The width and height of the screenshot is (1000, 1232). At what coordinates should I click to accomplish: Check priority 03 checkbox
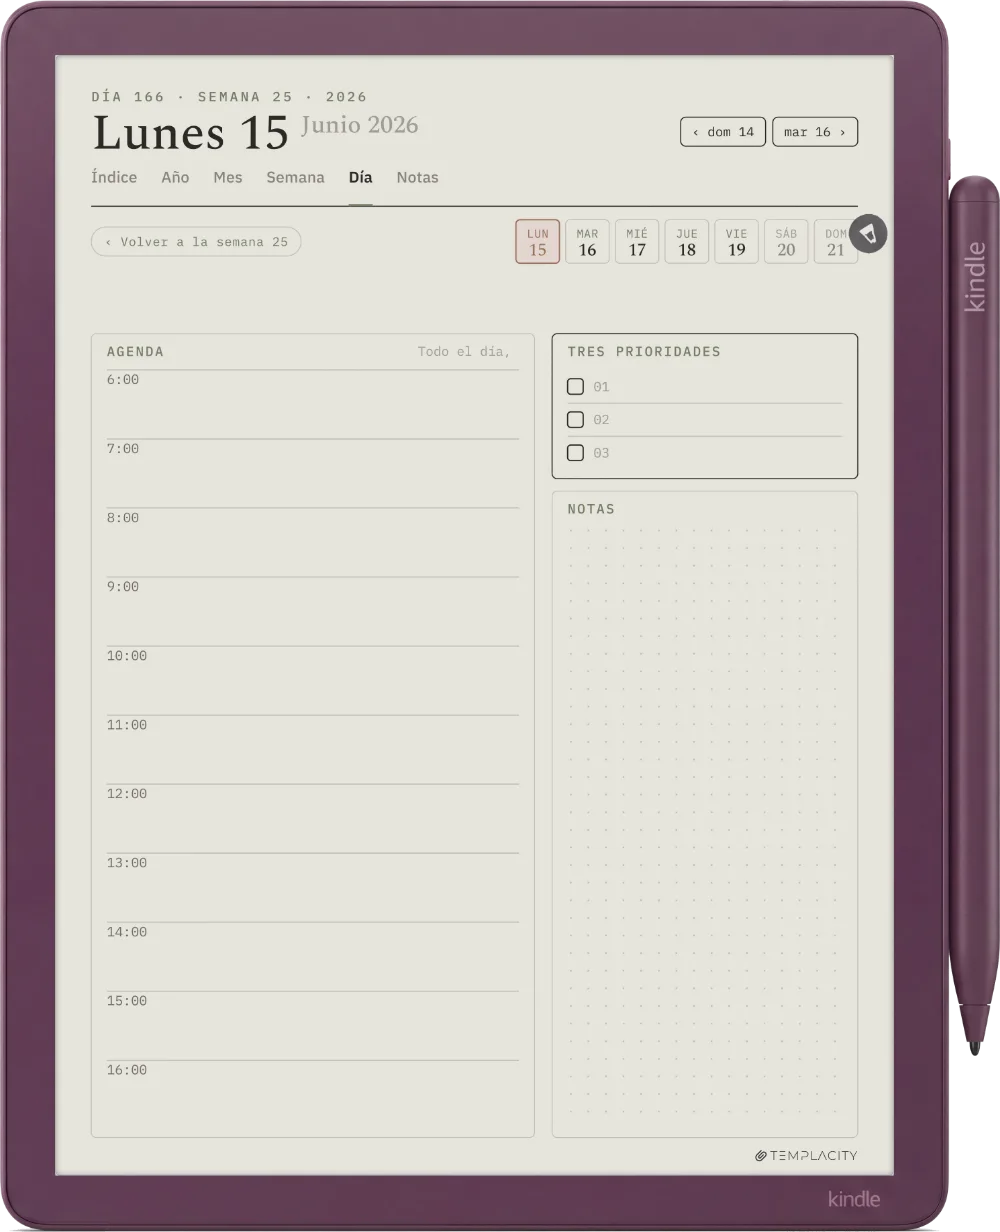[x=575, y=452]
